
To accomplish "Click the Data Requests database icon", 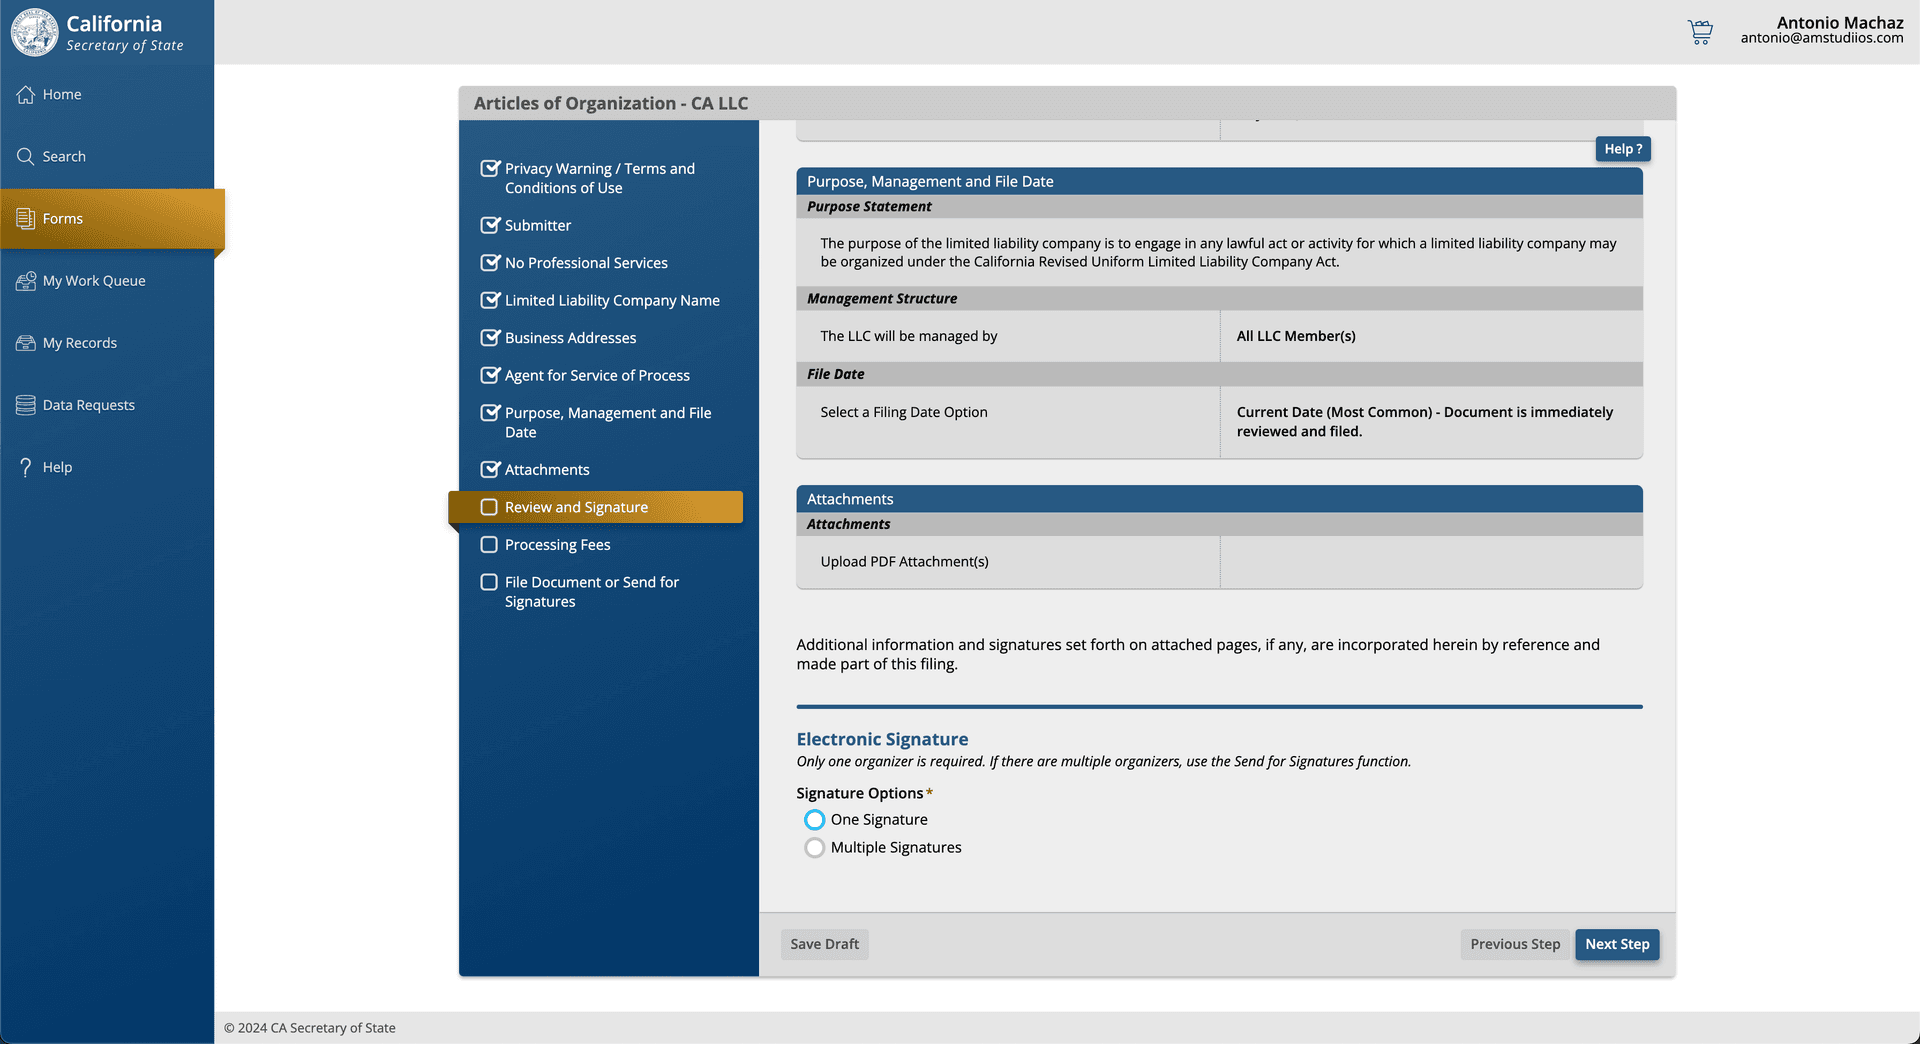I will point(26,405).
